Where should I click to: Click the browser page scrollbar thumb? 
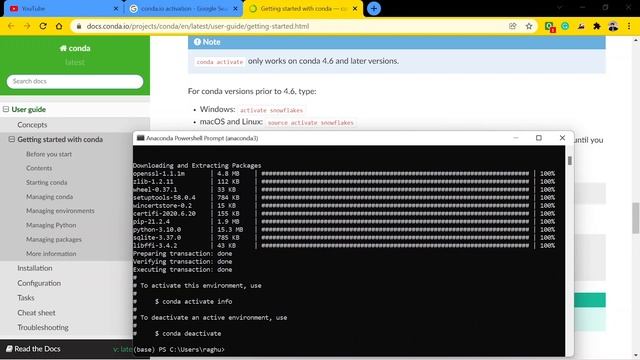636,218
